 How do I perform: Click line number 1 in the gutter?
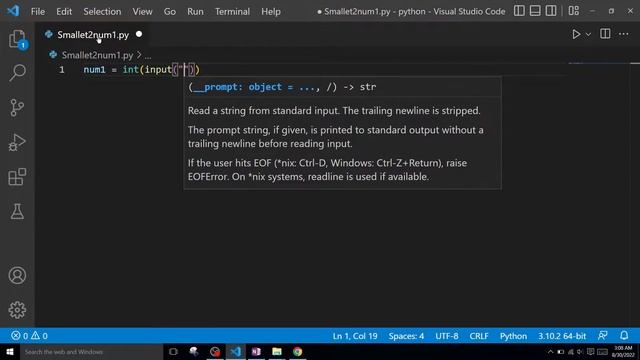[x=62, y=70]
